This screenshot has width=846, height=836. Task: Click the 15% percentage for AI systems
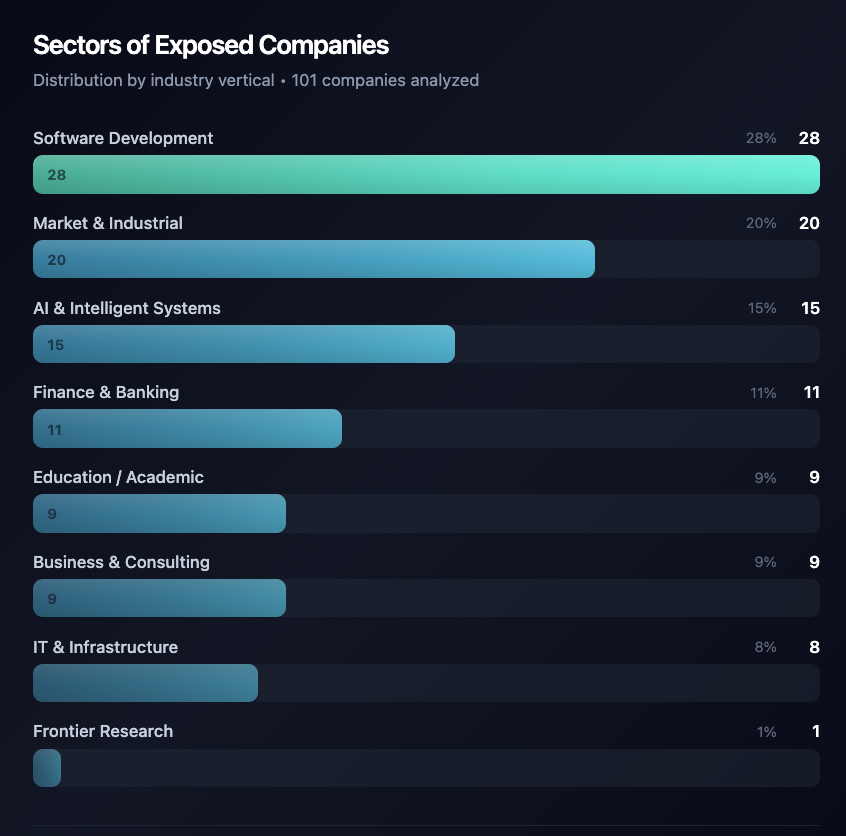point(762,308)
